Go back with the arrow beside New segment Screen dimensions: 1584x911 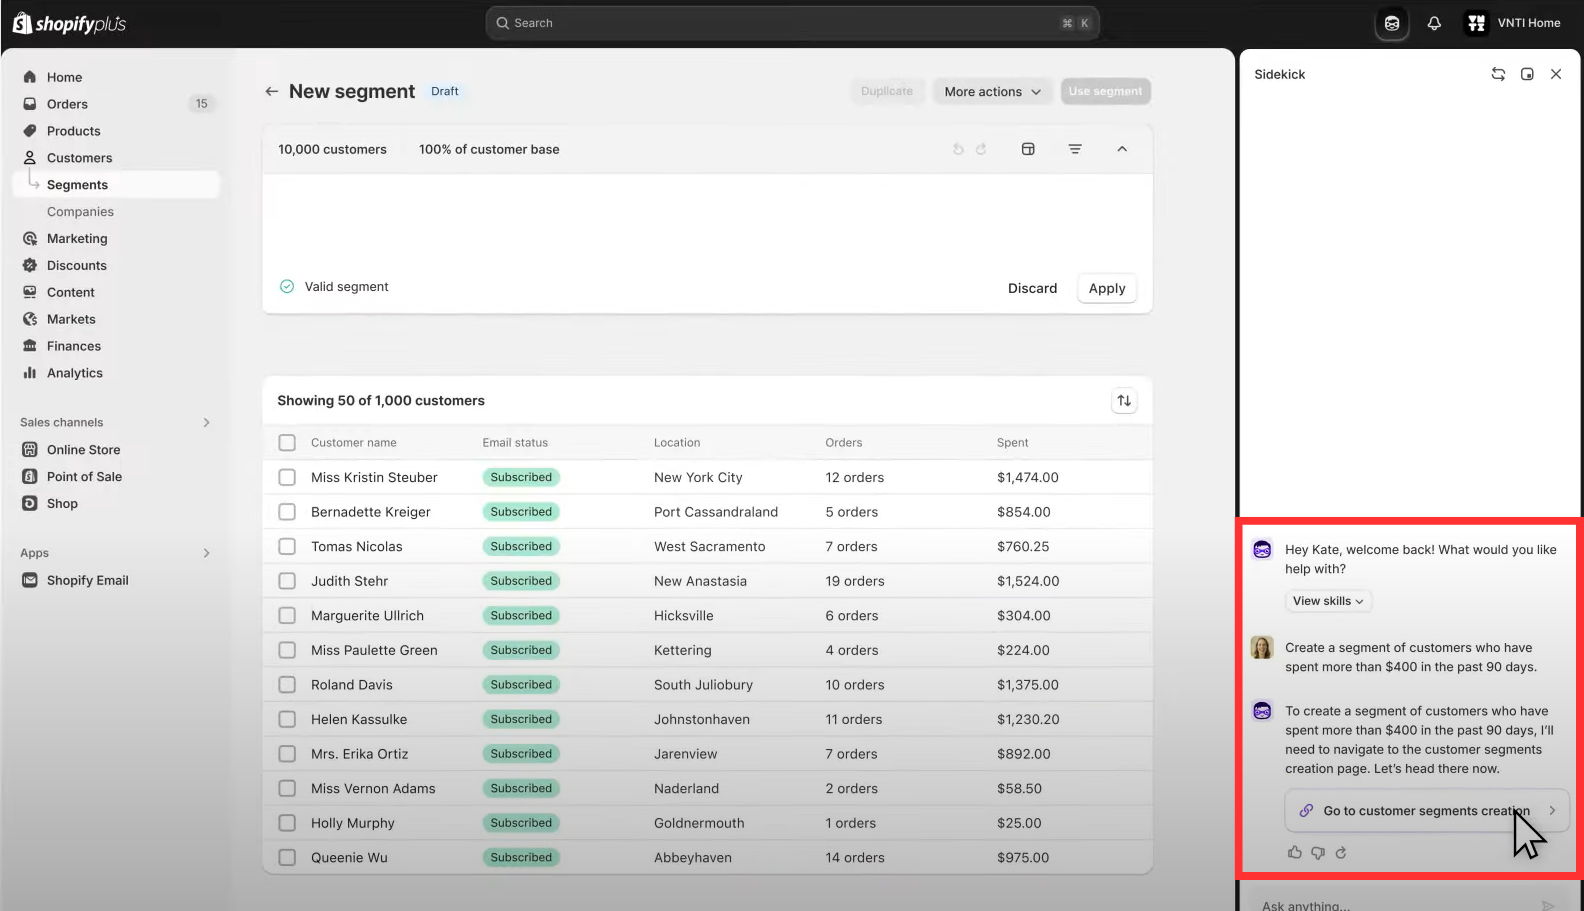coord(271,91)
